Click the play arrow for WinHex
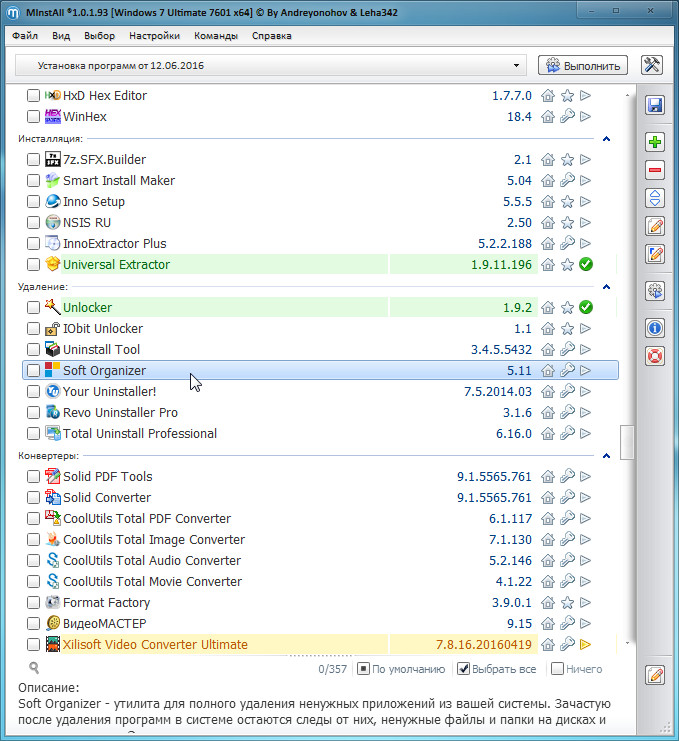Viewport: 679px width, 741px height. tap(585, 116)
